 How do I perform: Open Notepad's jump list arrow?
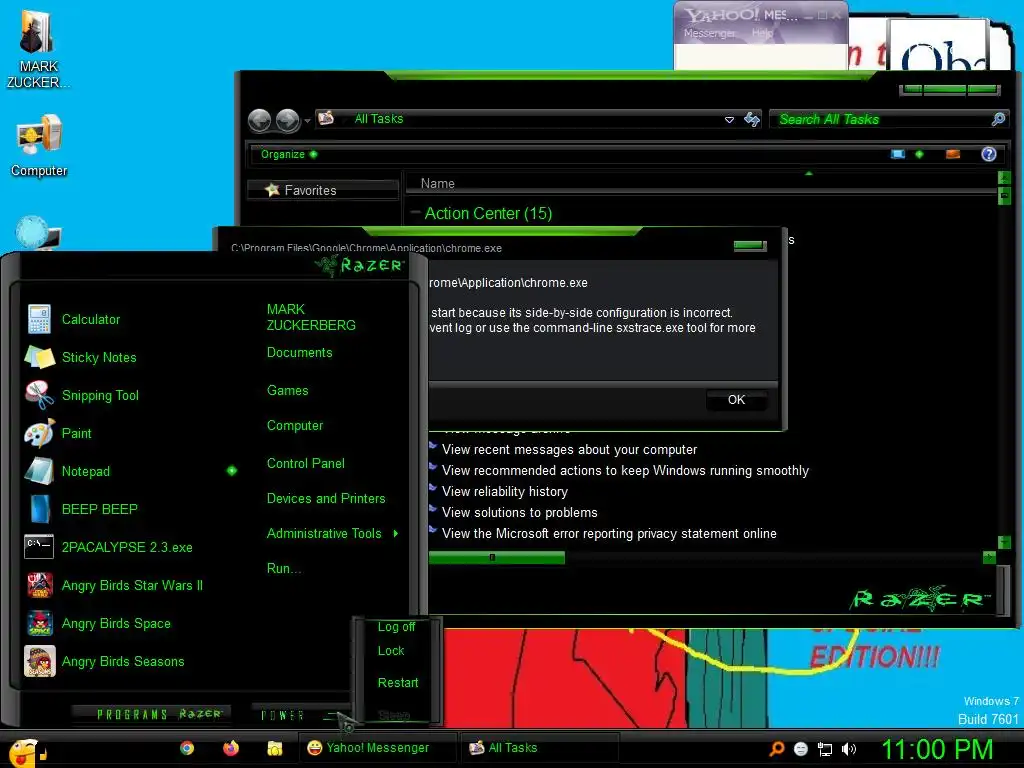(232, 471)
